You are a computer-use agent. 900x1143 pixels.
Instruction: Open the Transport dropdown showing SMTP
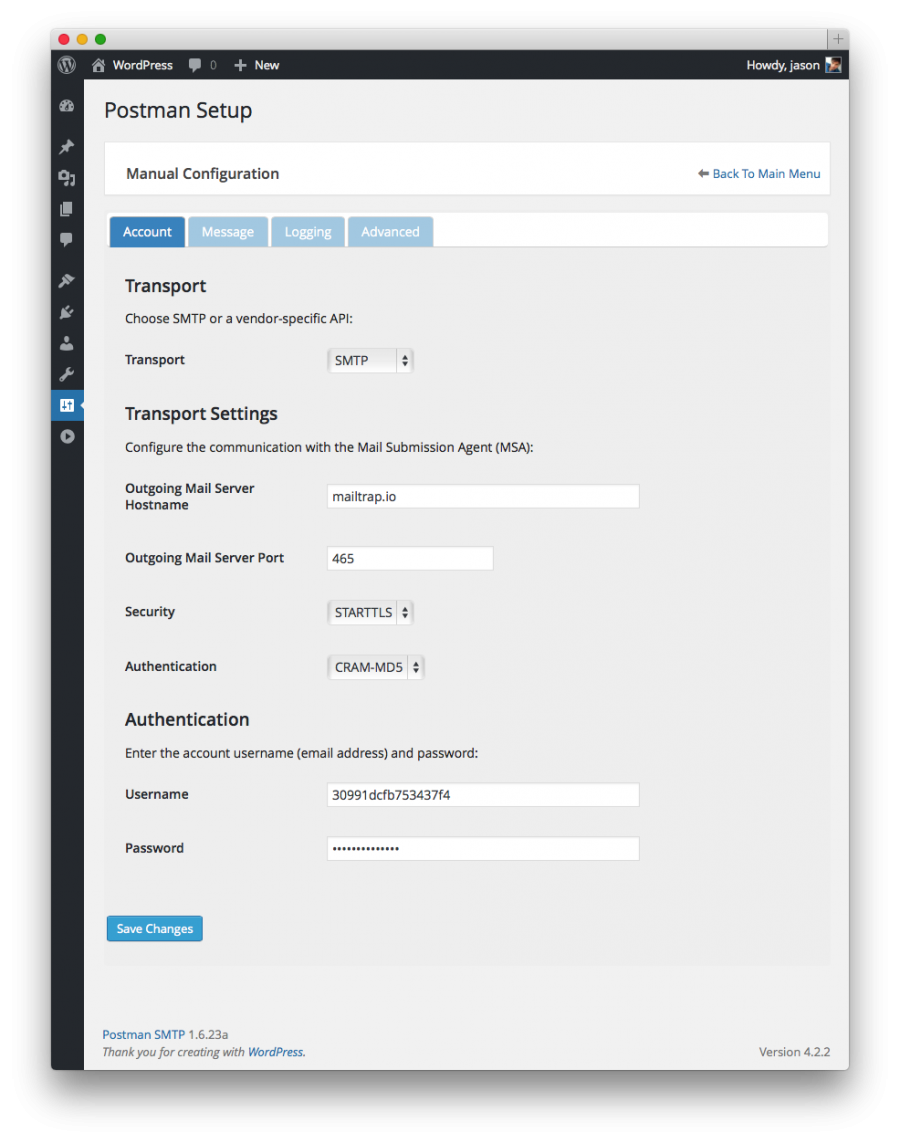(370, 360)
